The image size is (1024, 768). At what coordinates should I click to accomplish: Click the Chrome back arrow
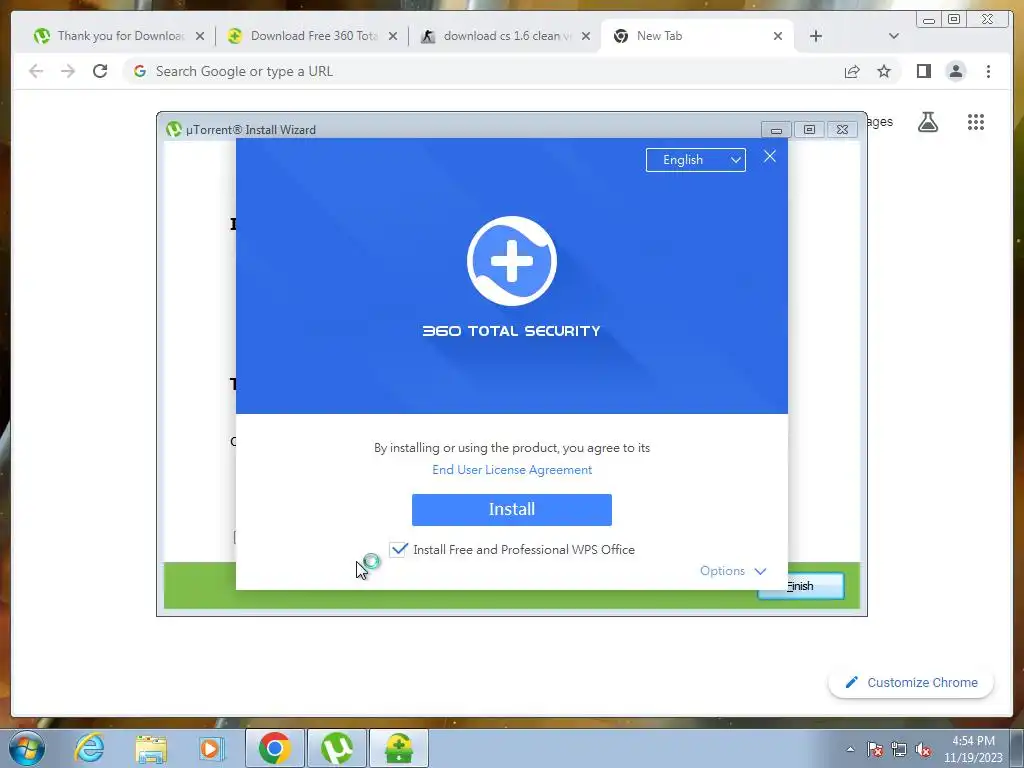pos(36,71)
